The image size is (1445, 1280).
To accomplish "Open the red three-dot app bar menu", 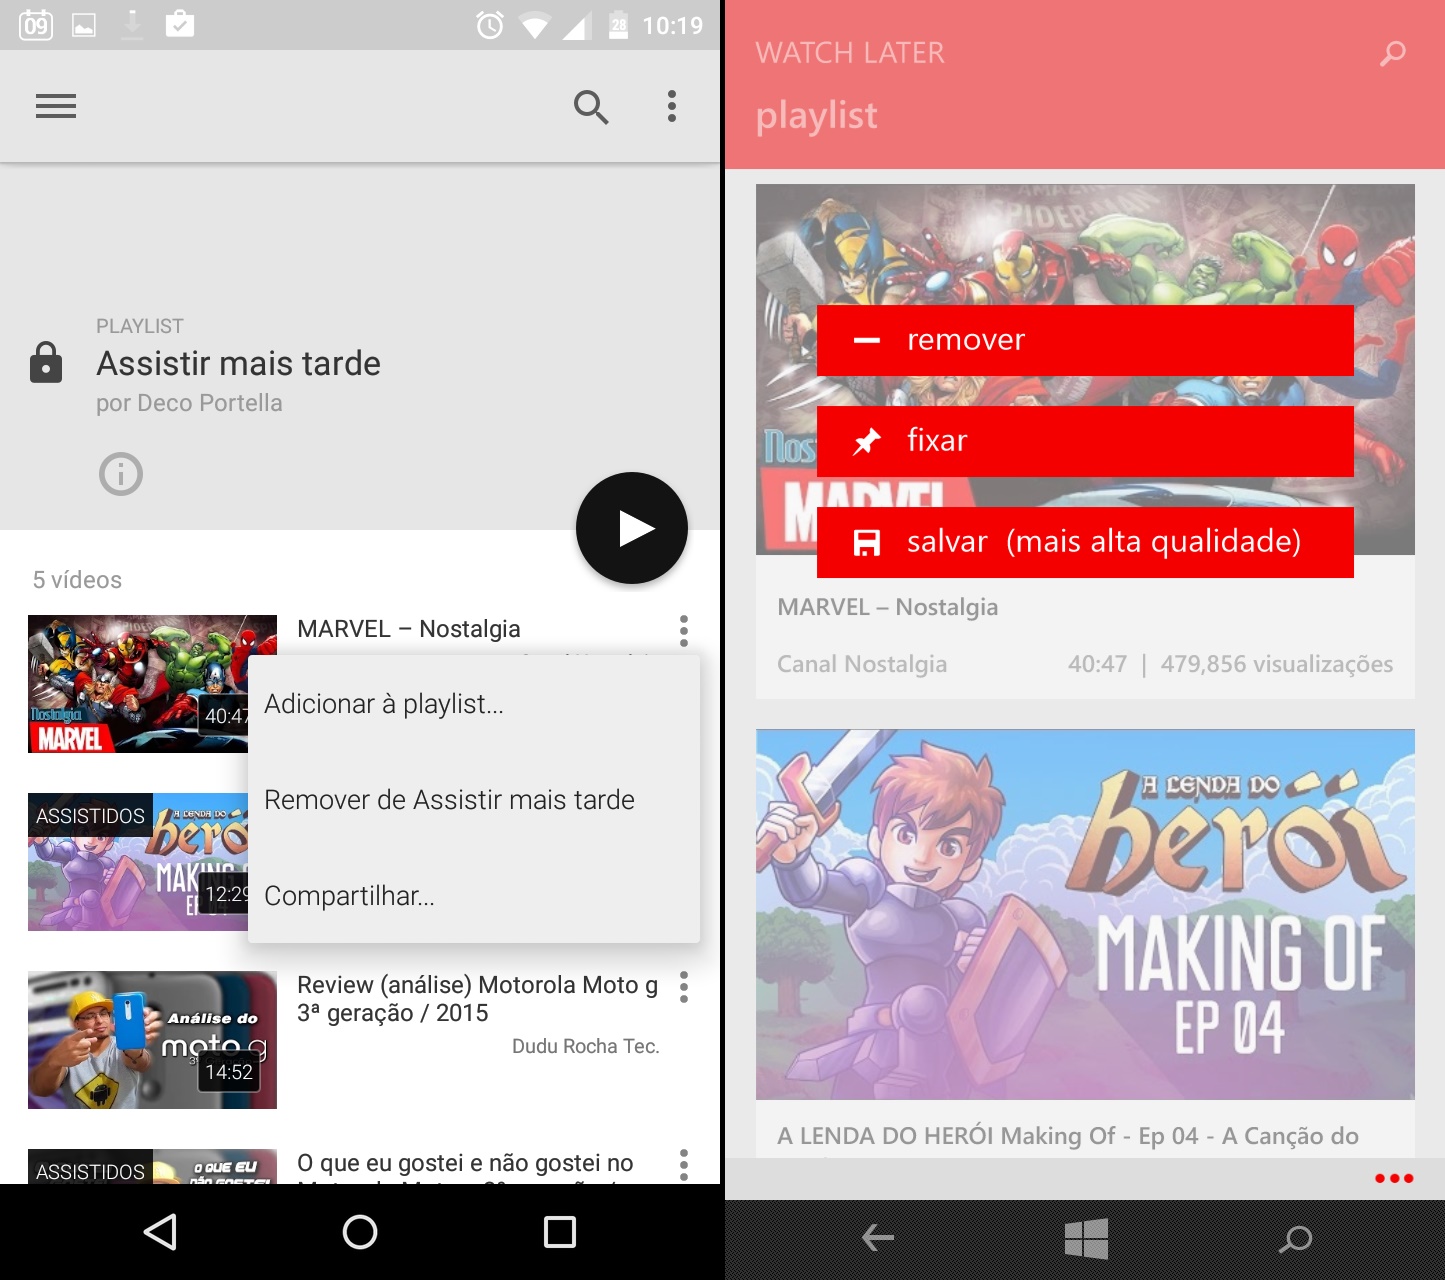I will [1394, 1178].
